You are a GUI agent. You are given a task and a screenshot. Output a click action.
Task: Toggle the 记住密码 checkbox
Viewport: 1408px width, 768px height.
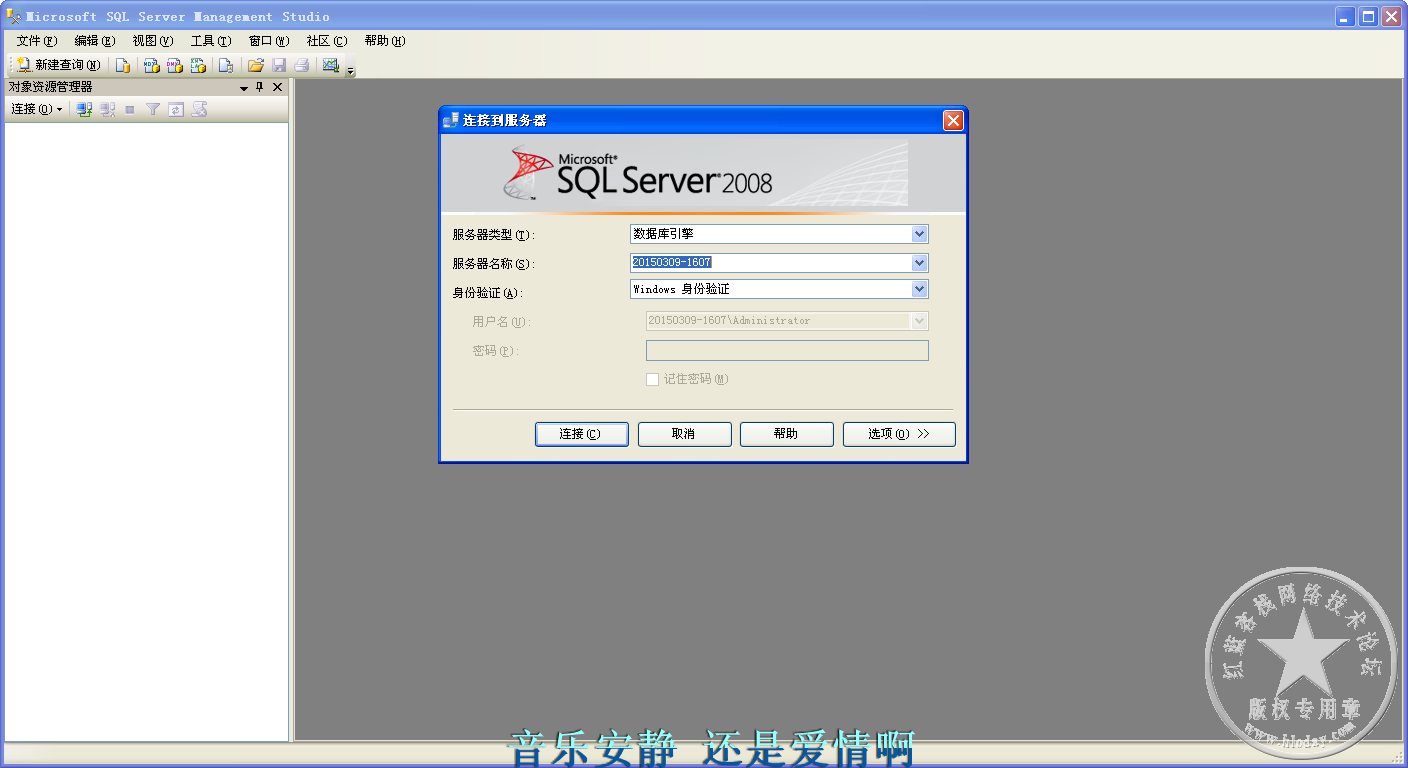click(x=653, y=379)
